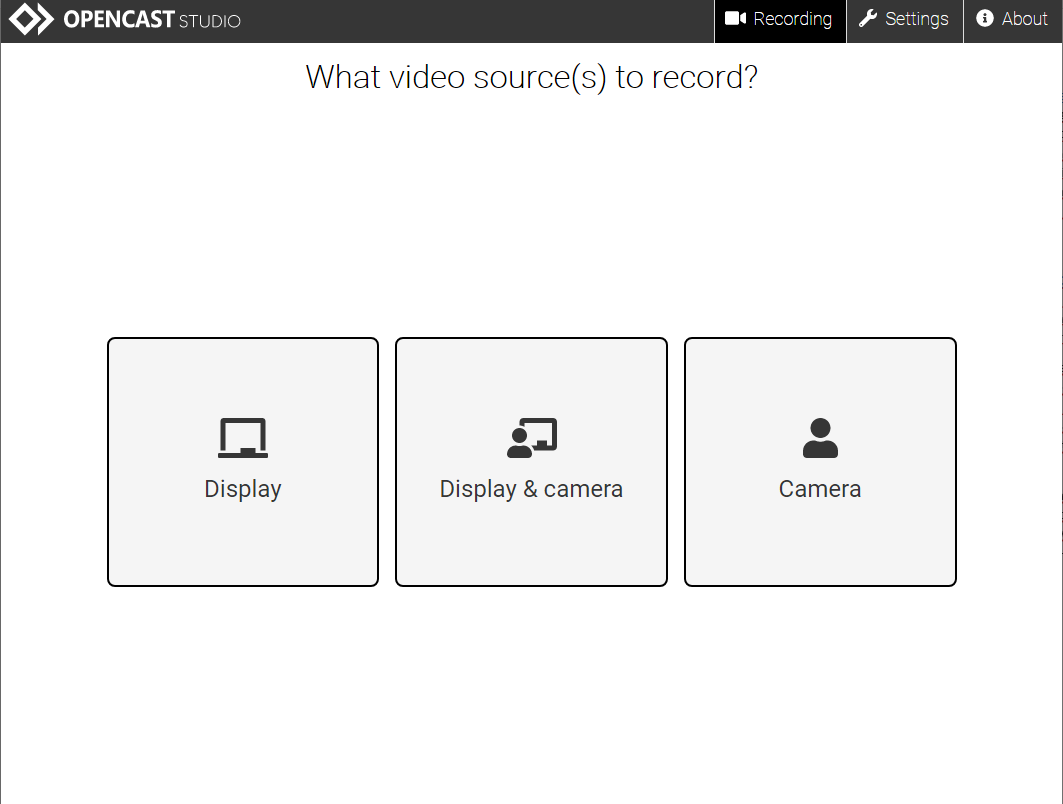Viewport: 1063px width, 804px height.
Task: Open the About tab text label
Action: point(1024,19)
